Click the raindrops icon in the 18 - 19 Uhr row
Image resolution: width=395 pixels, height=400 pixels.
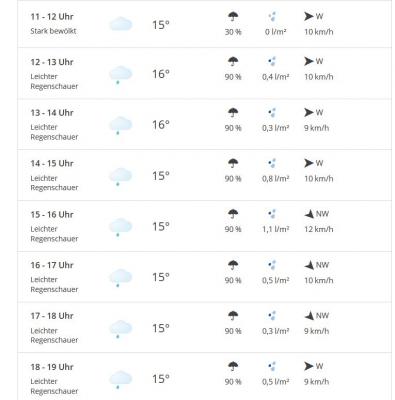(x=272, y=366)
